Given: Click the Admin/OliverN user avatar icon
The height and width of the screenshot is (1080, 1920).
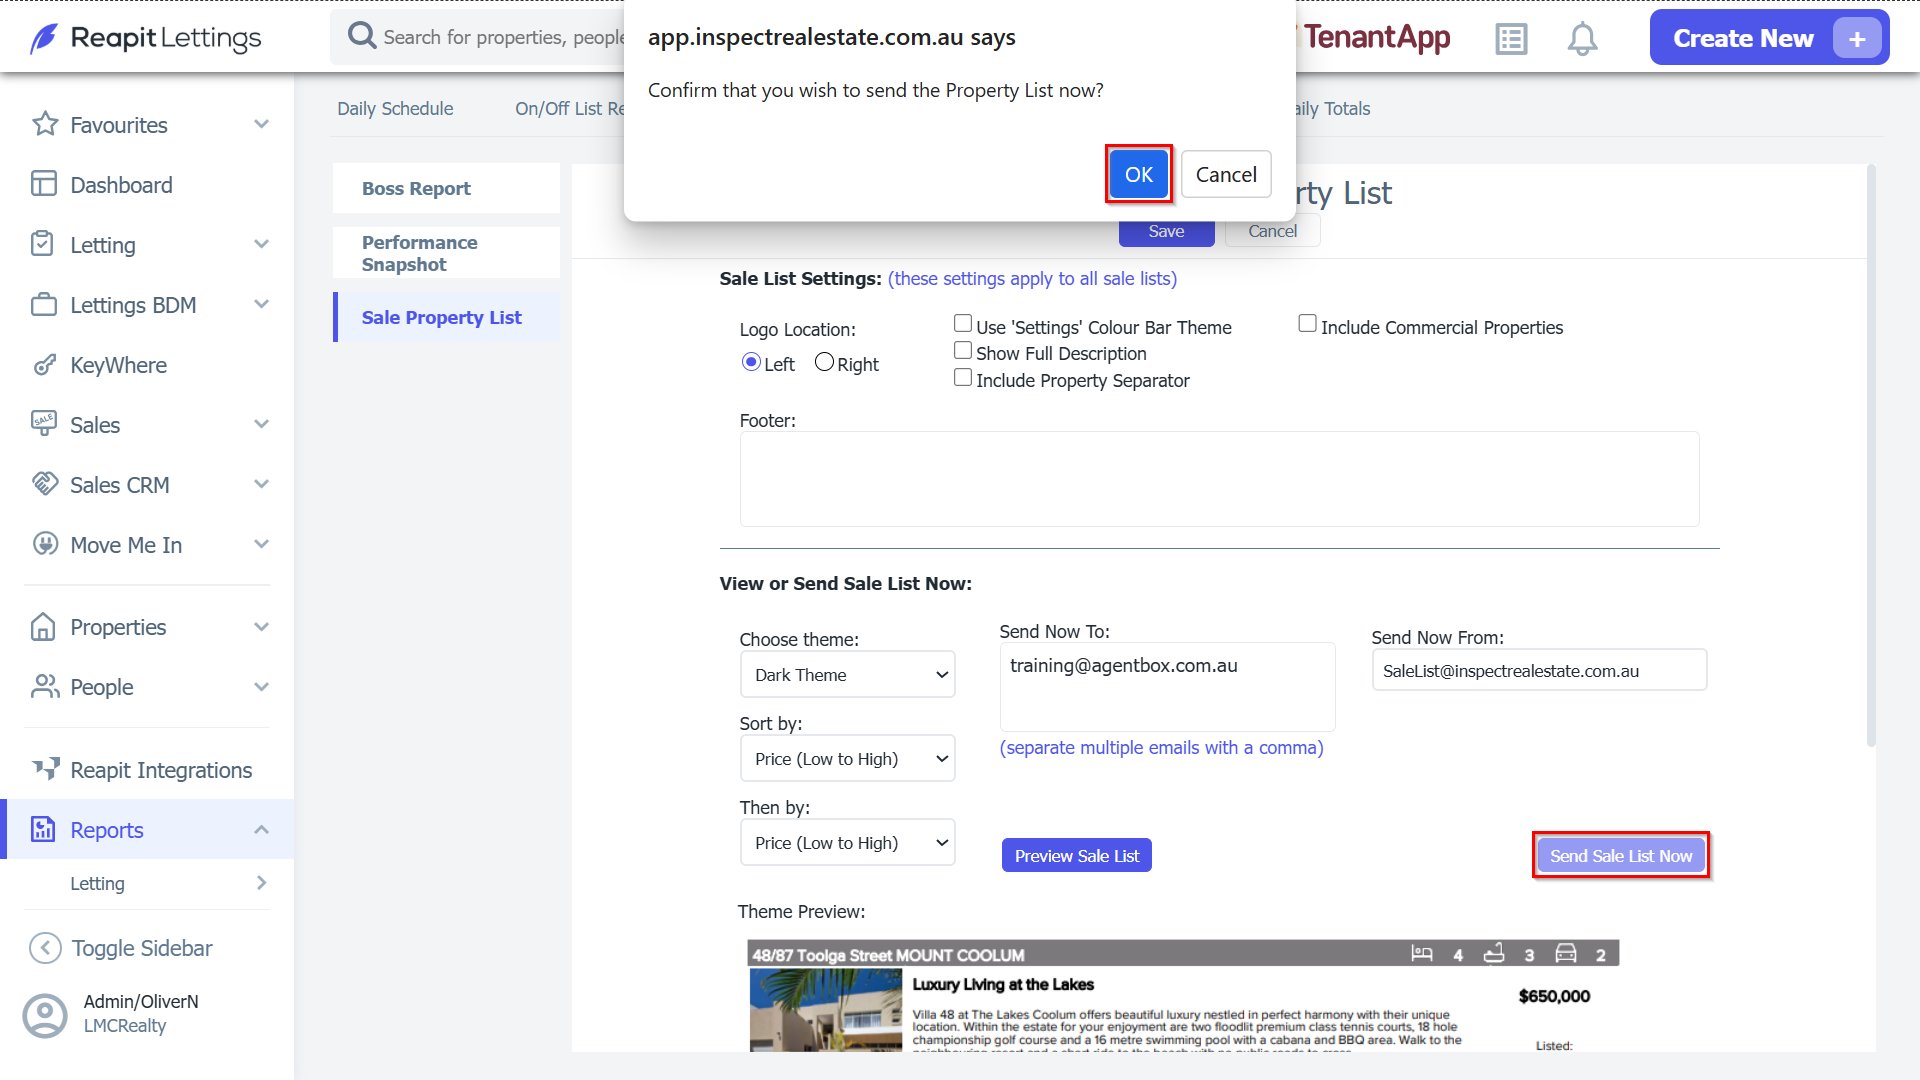Looking at the screenshot, I should pyautogui.click(x=45, y=1015).
